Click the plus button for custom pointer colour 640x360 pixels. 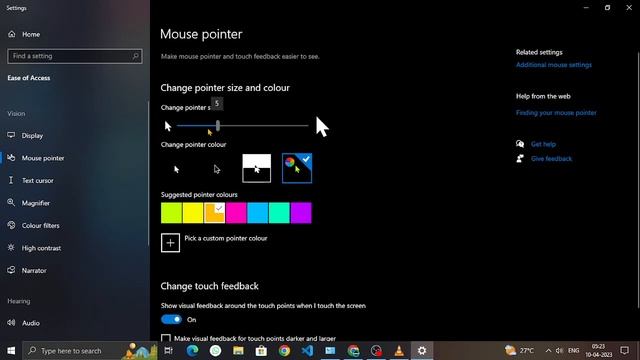click(x=170, y=243)
